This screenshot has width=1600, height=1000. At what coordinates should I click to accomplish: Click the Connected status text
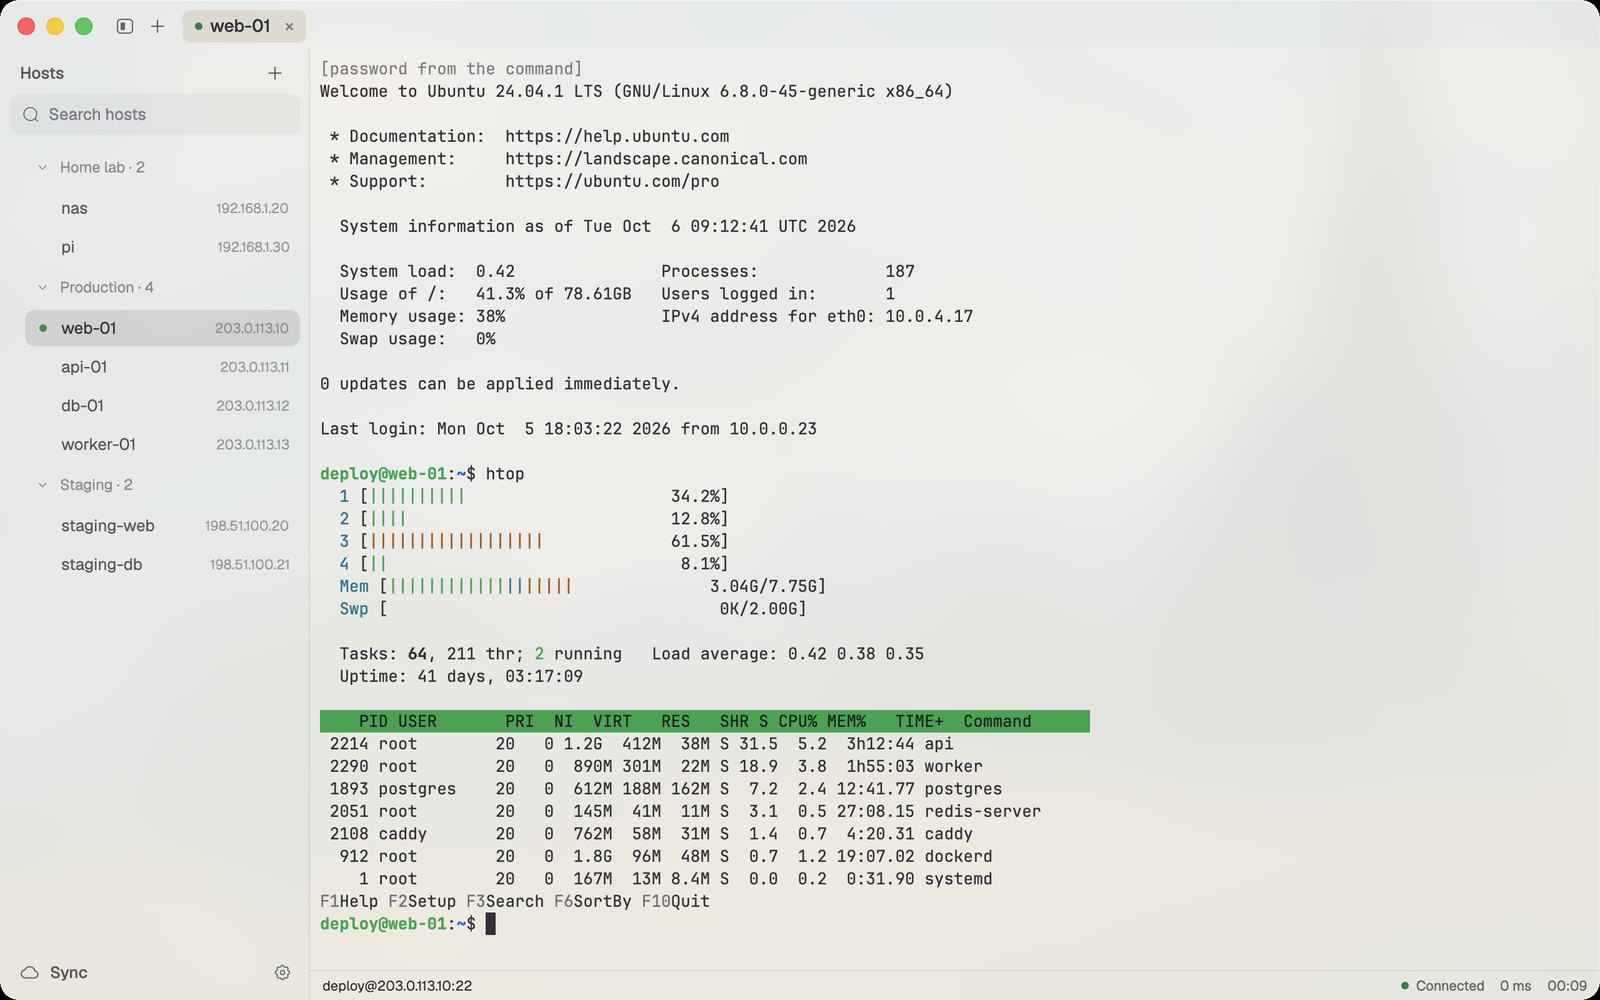pos(1450,986)
